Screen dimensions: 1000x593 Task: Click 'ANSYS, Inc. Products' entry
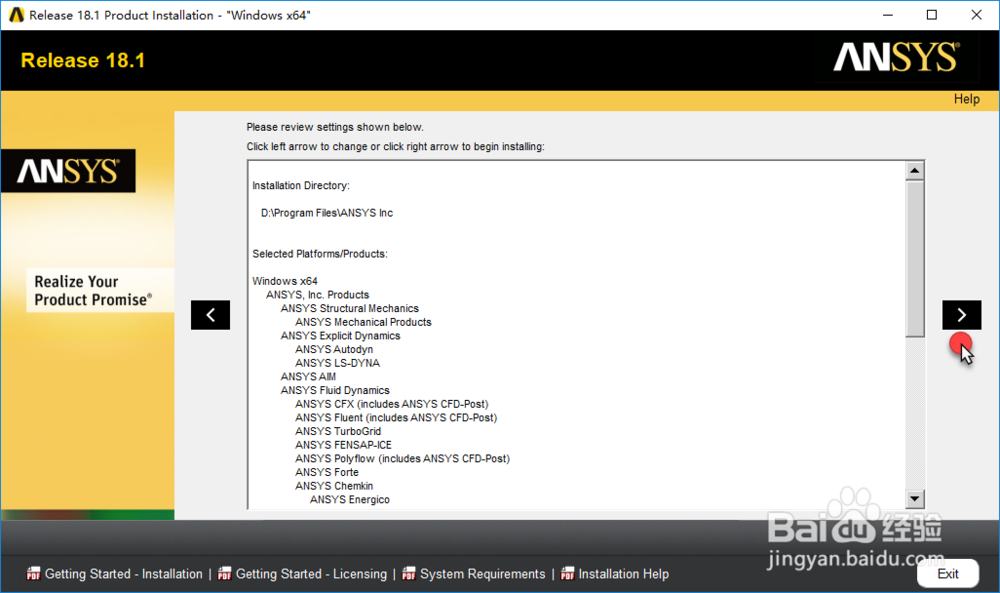(318, 295)
